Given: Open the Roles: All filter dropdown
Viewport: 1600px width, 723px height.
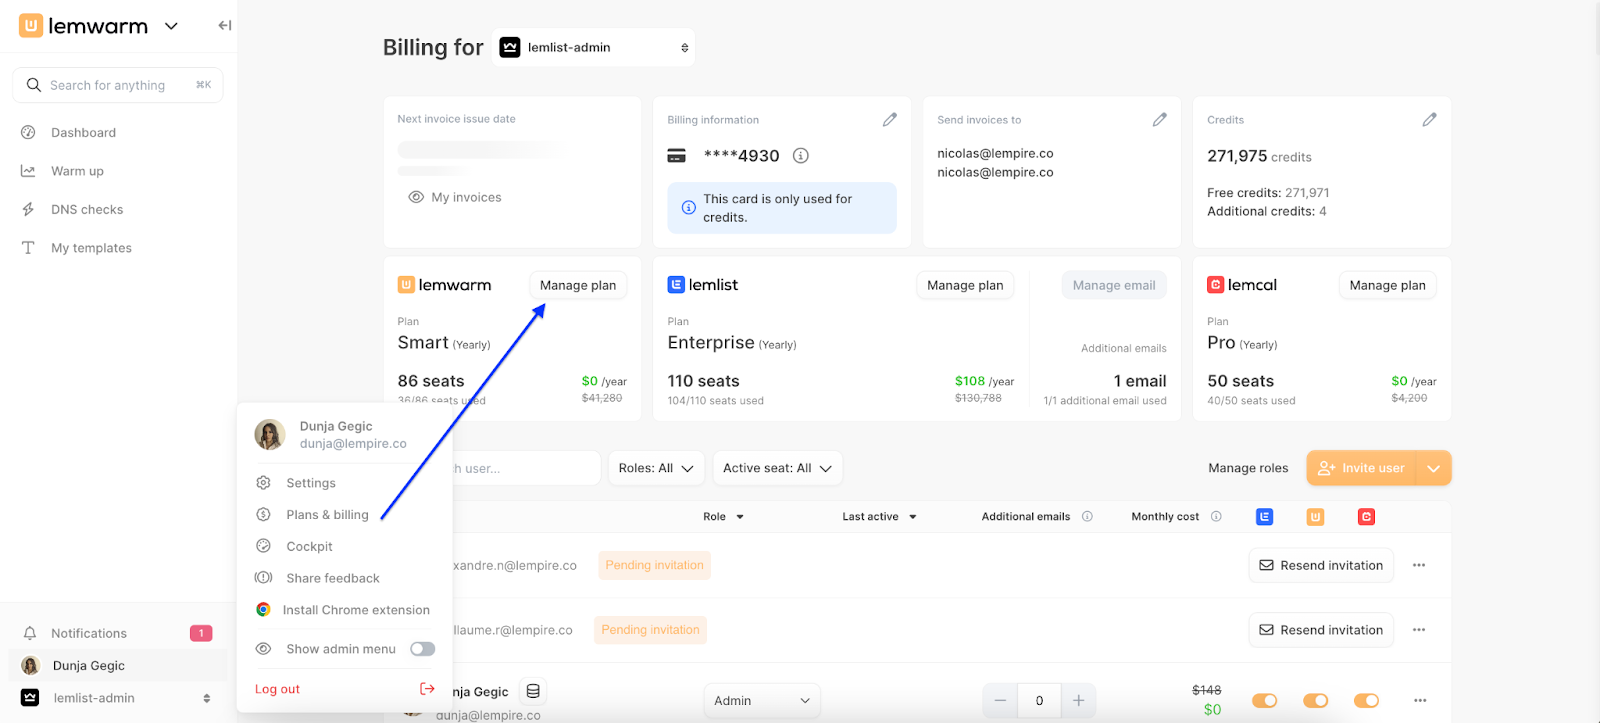Looking at the screenshot, I should coord(655,468).
